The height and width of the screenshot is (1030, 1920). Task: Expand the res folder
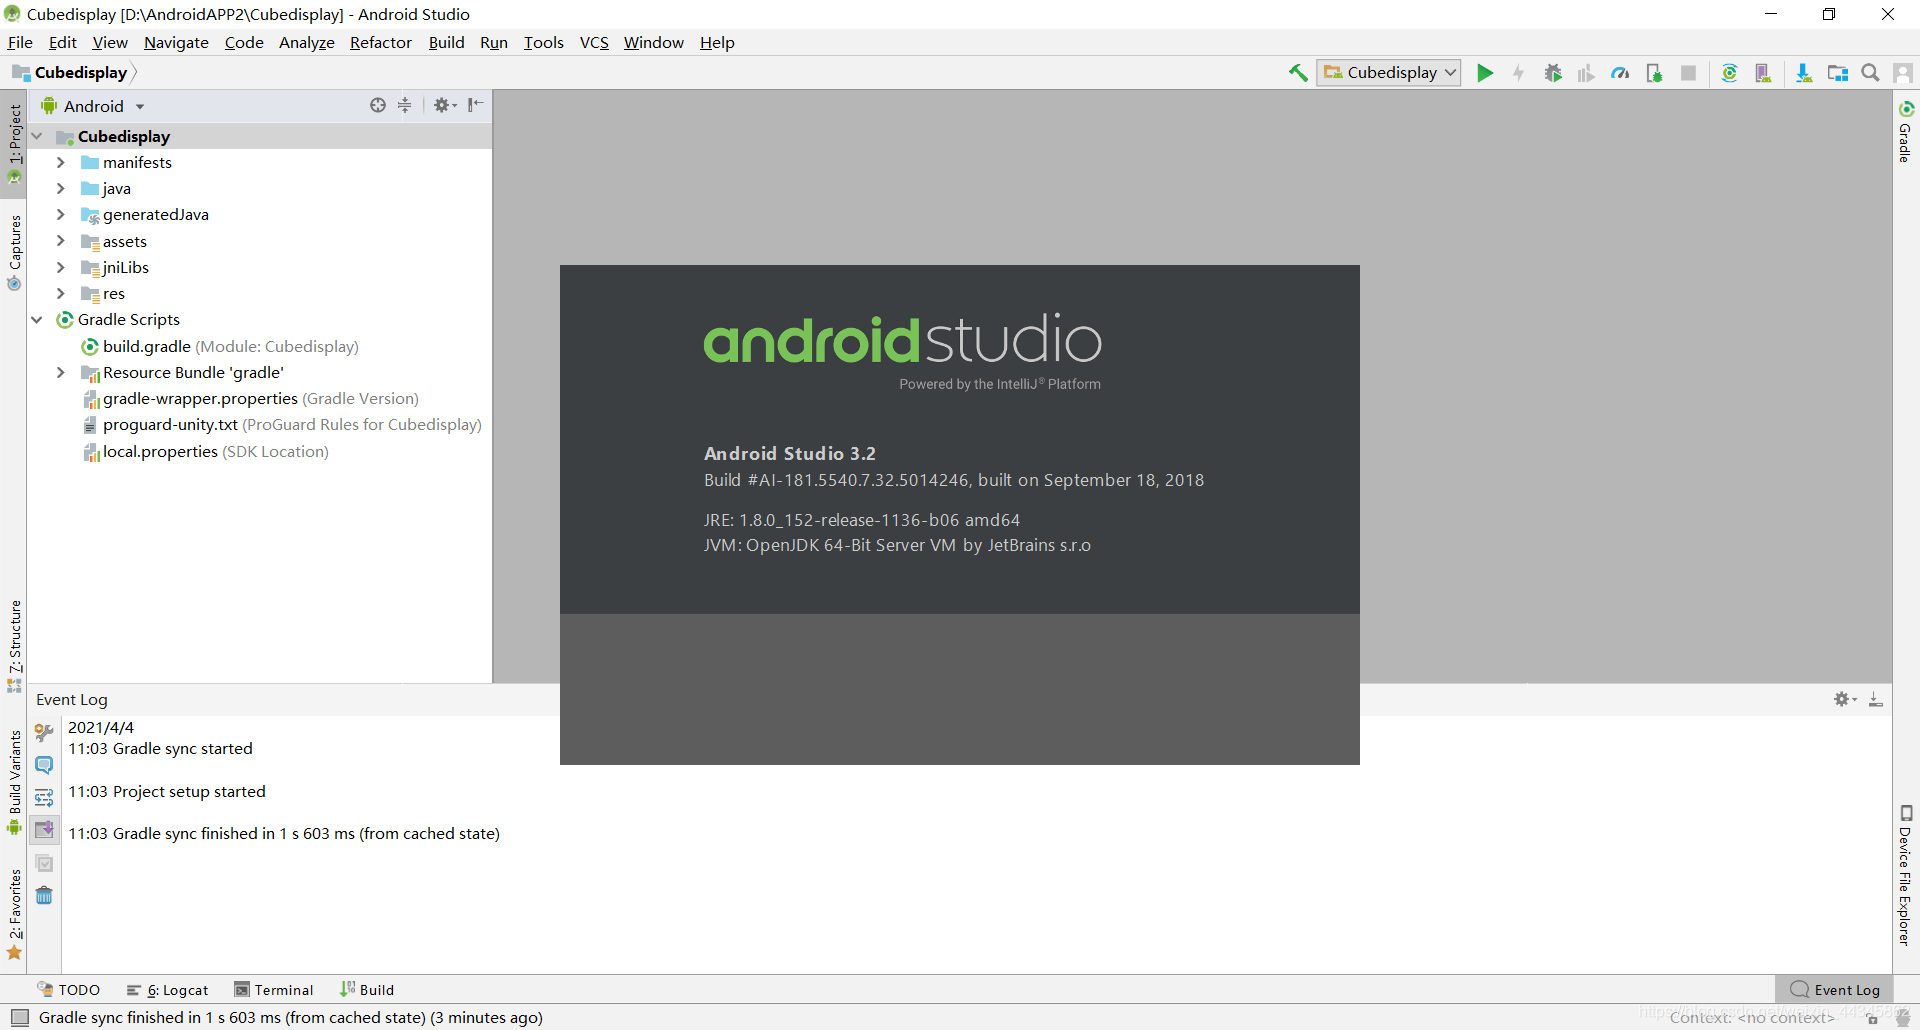click(x=61, y=293)
